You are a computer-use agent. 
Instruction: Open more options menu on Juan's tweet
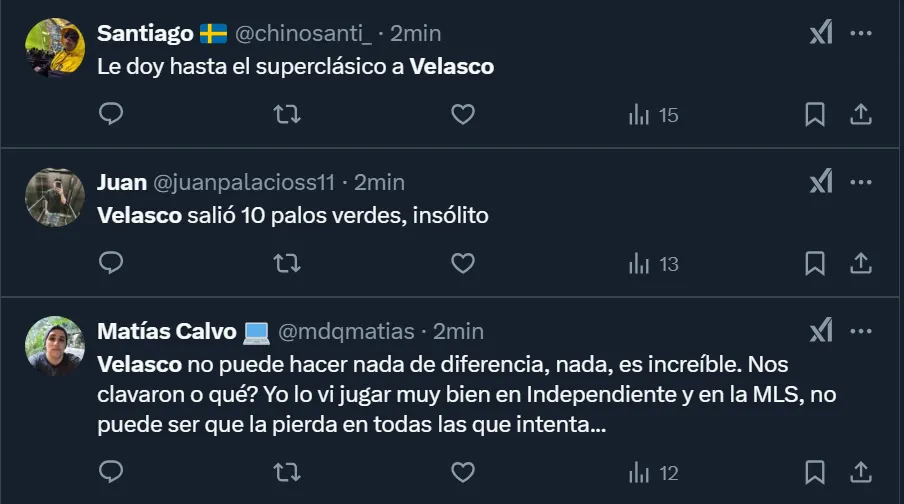(x=860, y=182)
